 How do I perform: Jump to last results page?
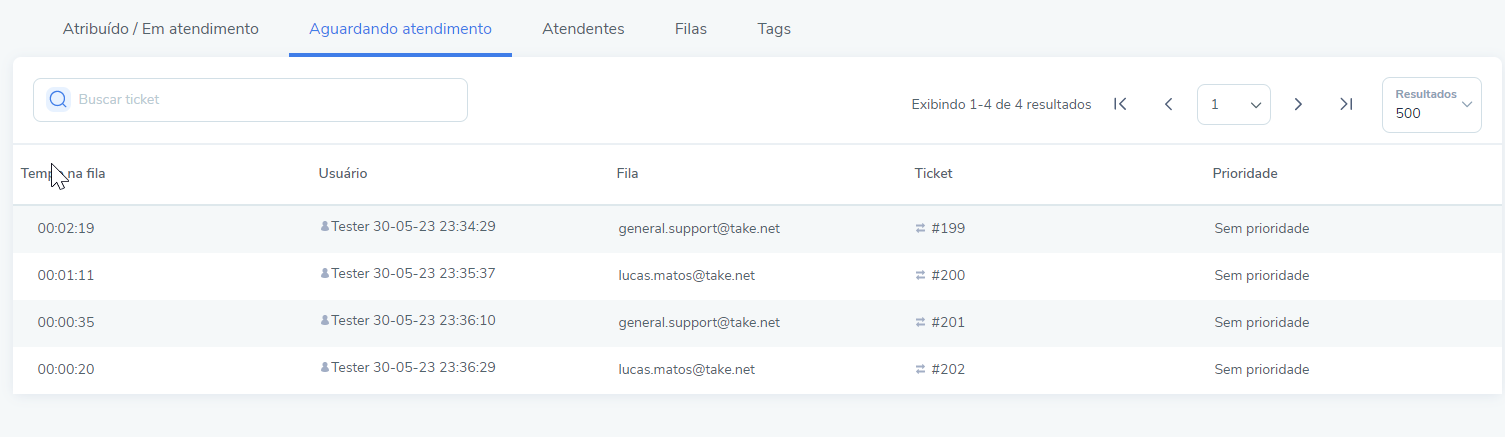coord(1346,104)
